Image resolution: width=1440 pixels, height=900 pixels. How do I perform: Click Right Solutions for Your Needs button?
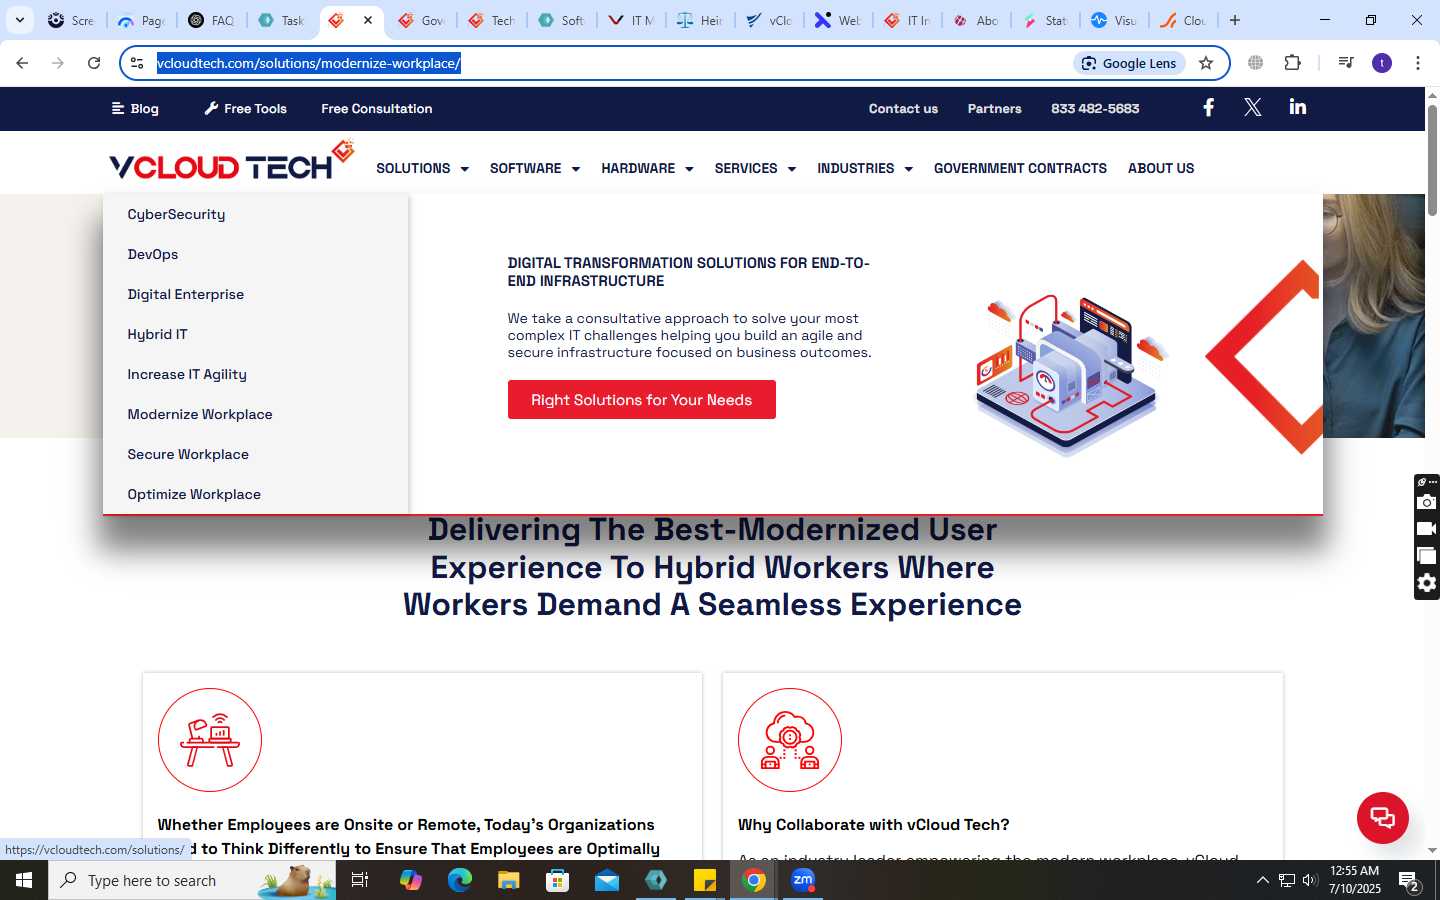point(641,400)
